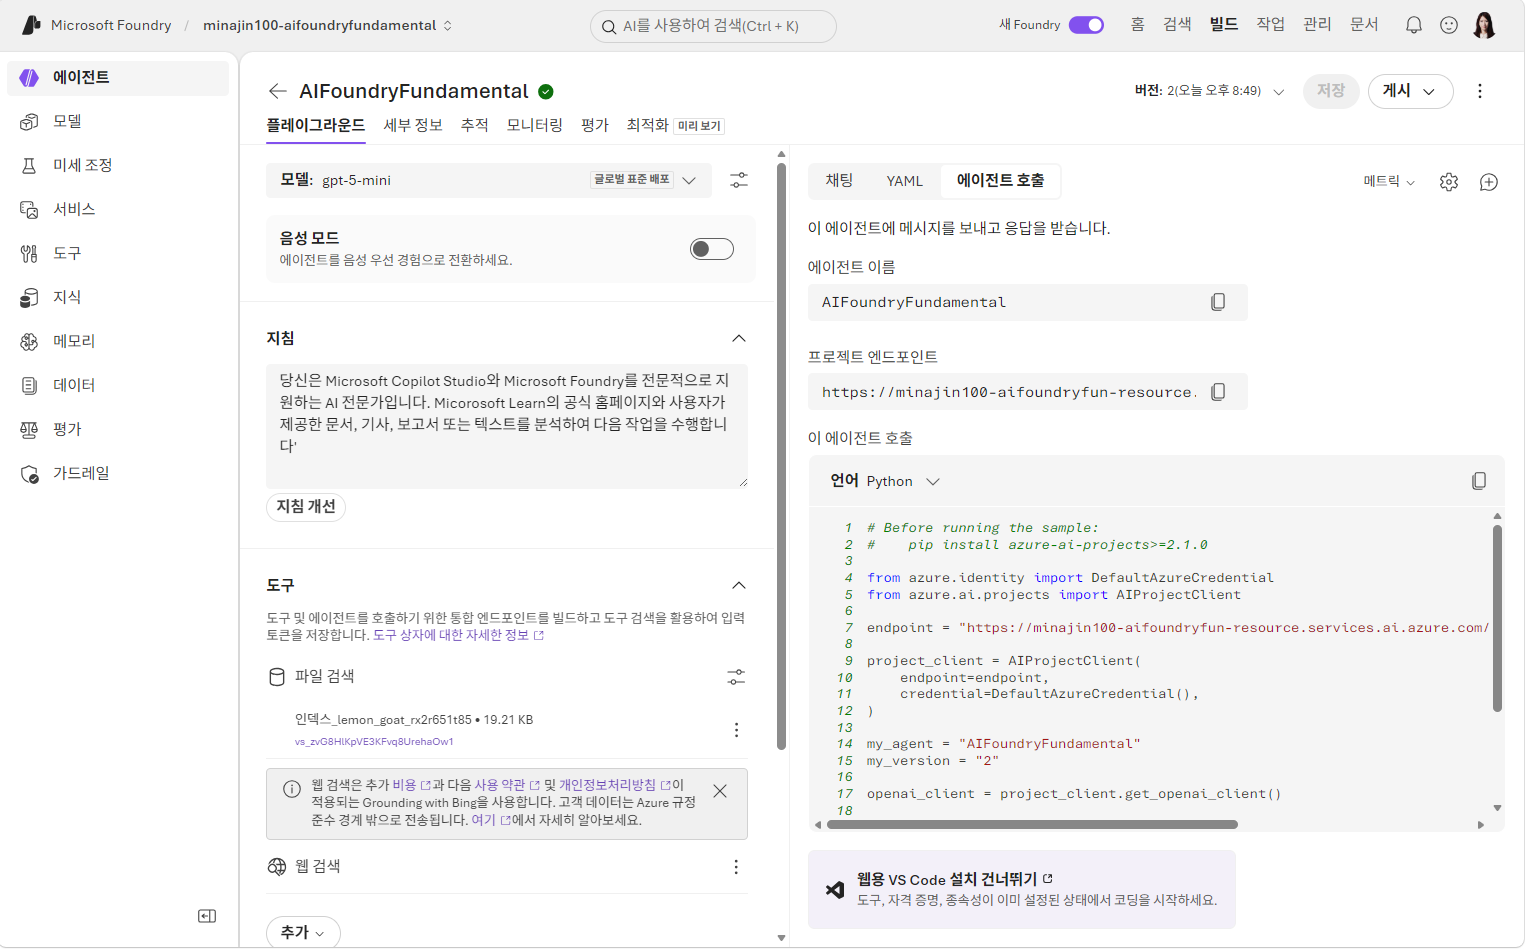Open the 데이터 sidebar item
The width and height of the screenshot is (1525, 950).
pyautogui.click(x=118, y=386)
